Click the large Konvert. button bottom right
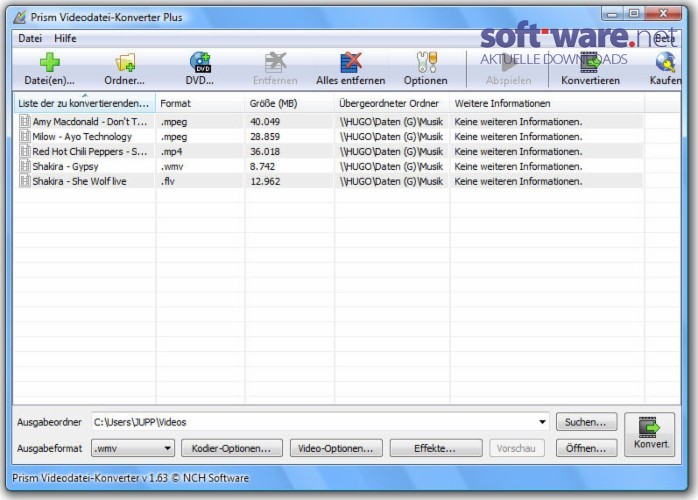 click(x=650, y=434)
